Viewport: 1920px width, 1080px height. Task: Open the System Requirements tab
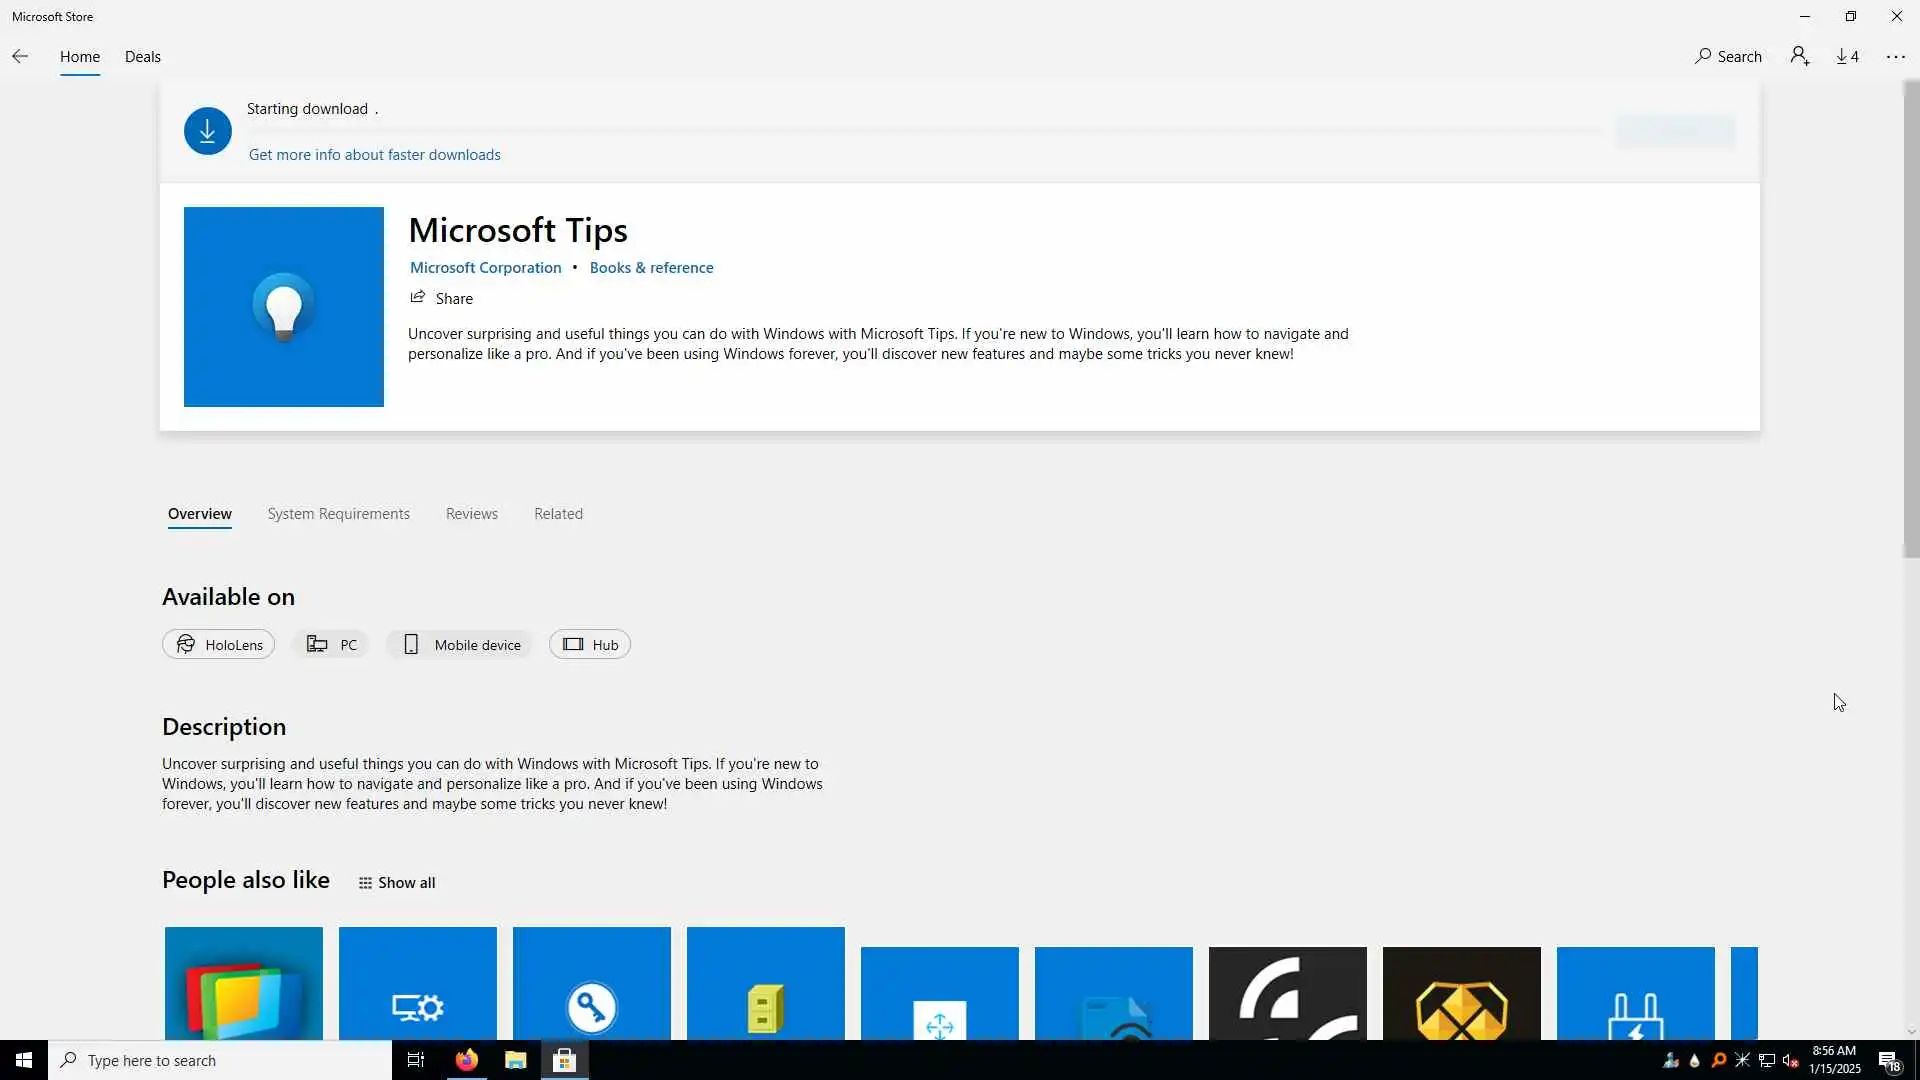[338, 514]
